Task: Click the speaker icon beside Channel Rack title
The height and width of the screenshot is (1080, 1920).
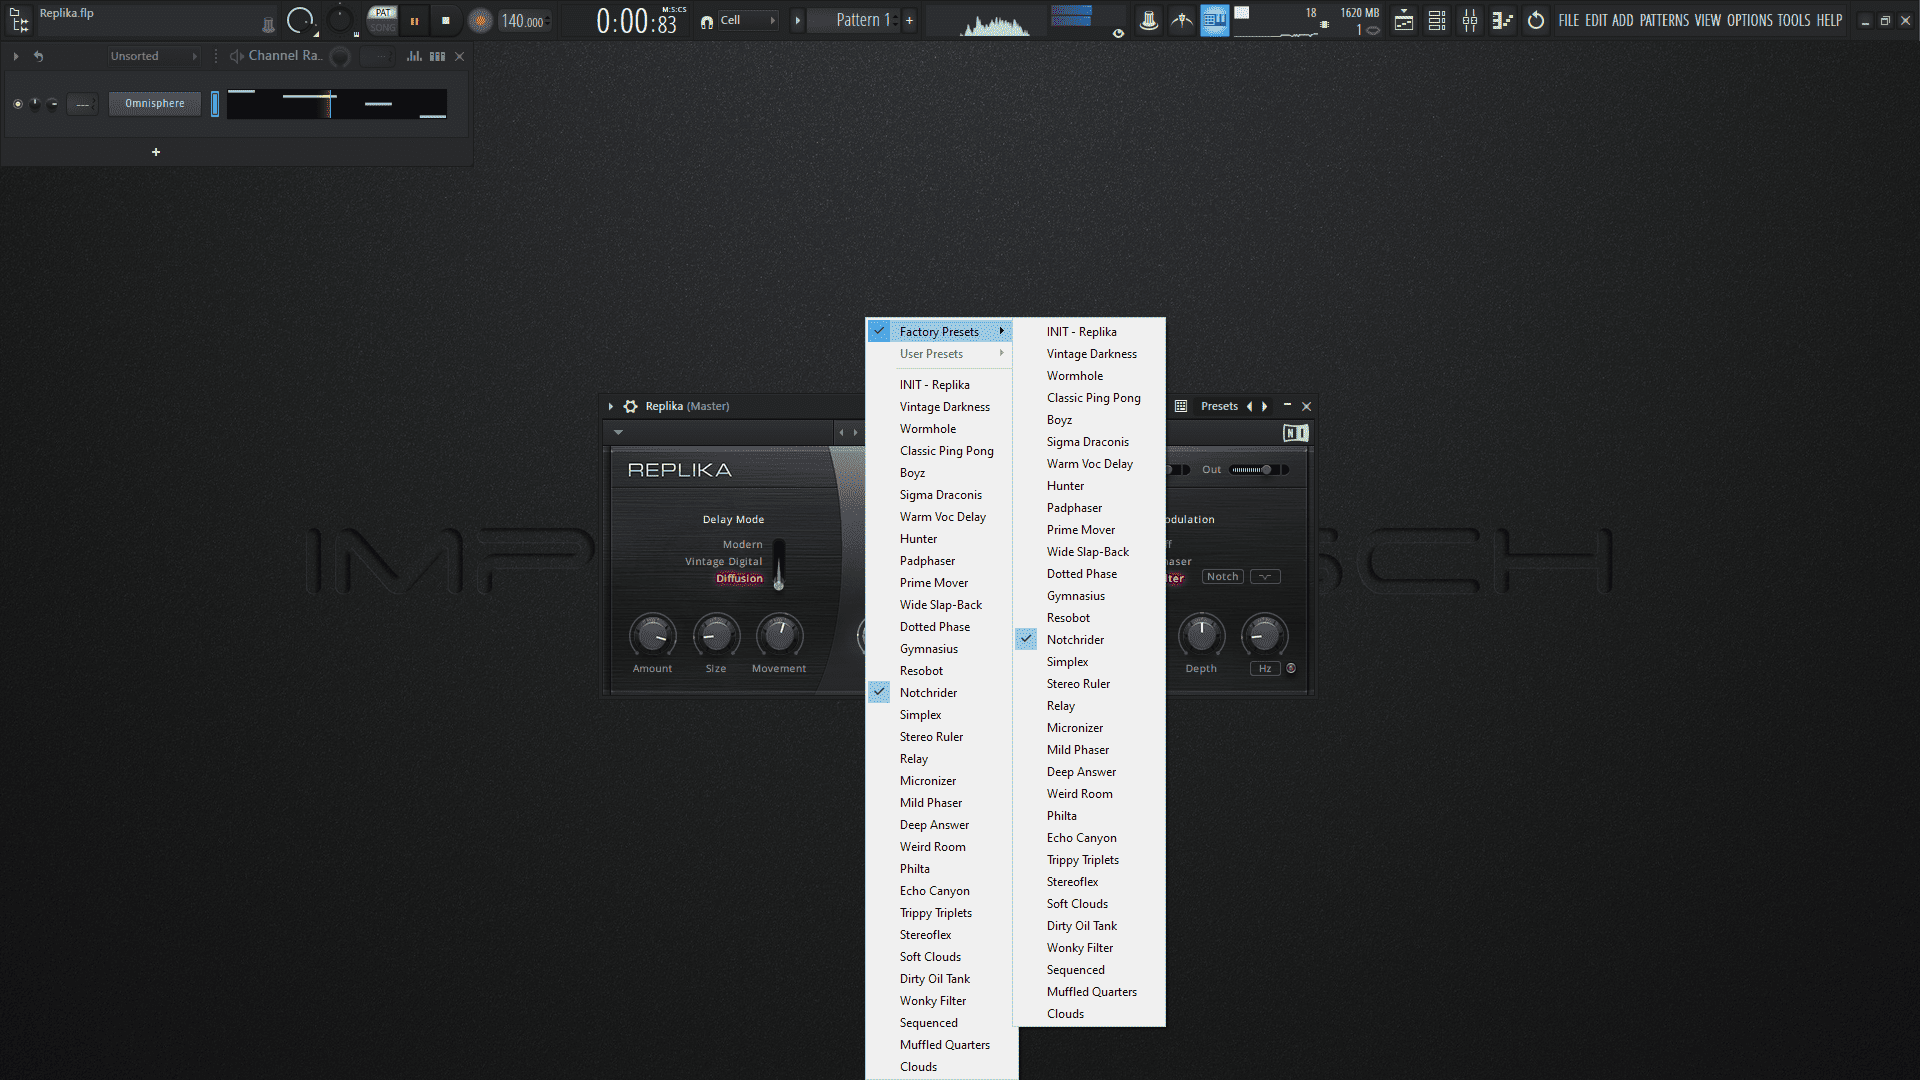Action: 237,56
